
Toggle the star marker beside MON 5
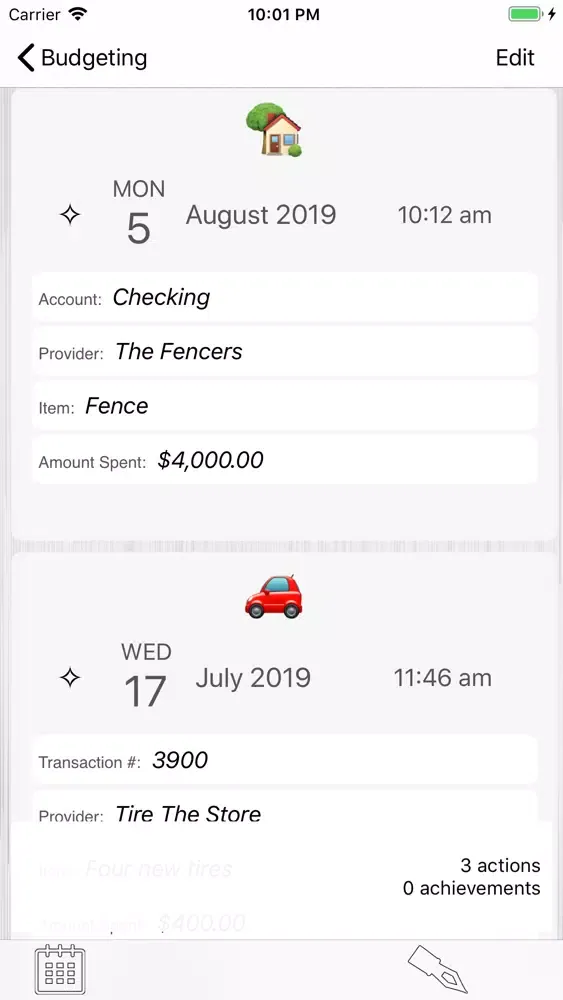pyautogui.click(x=69, y=216)
